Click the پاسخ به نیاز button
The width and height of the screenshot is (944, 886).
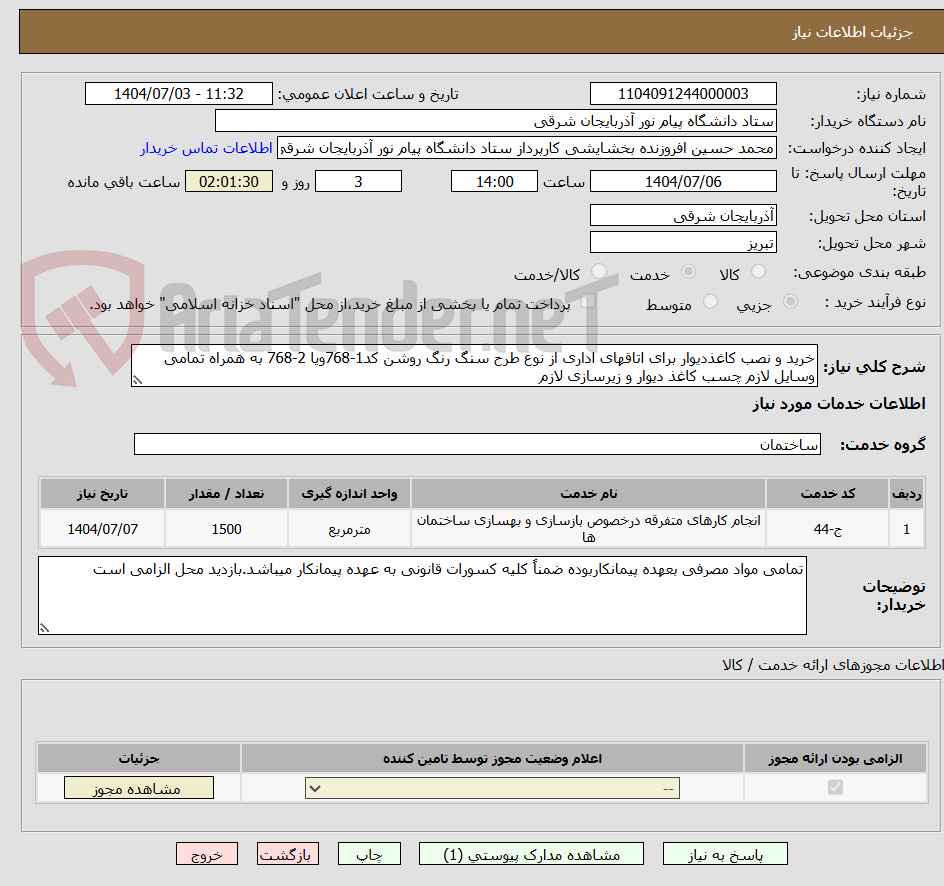pos(725,854)
